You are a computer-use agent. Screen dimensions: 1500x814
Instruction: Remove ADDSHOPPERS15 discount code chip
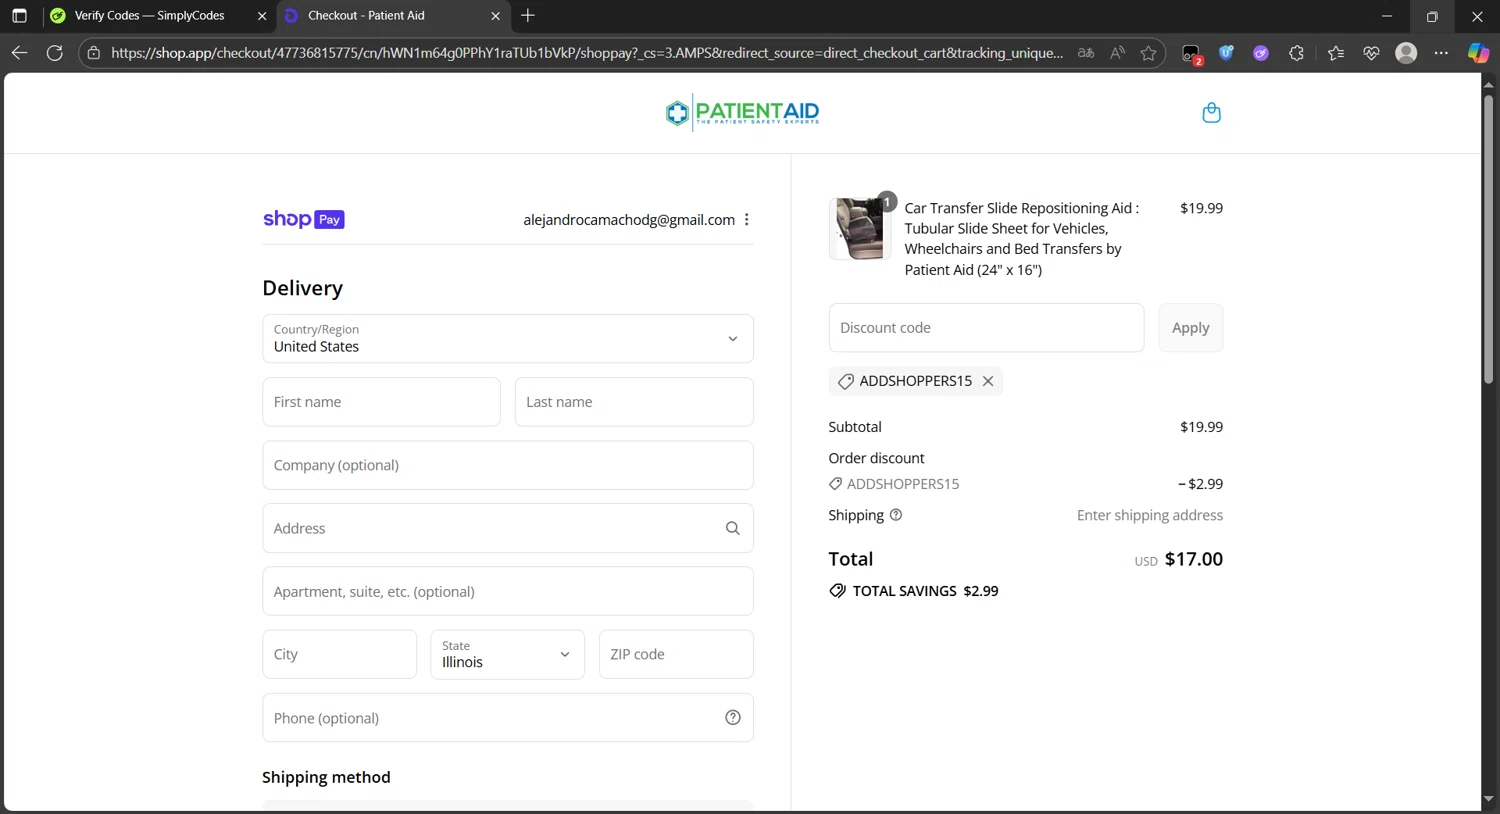pyautogui.click(x=988, y=381)
